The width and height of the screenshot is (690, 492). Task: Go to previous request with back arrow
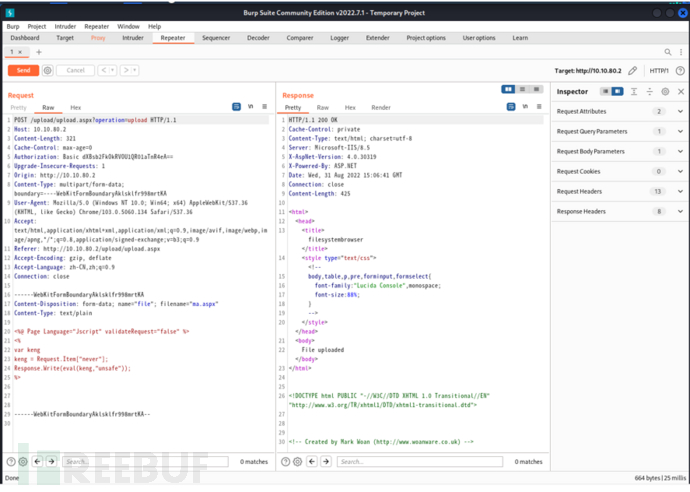point(104,70)
